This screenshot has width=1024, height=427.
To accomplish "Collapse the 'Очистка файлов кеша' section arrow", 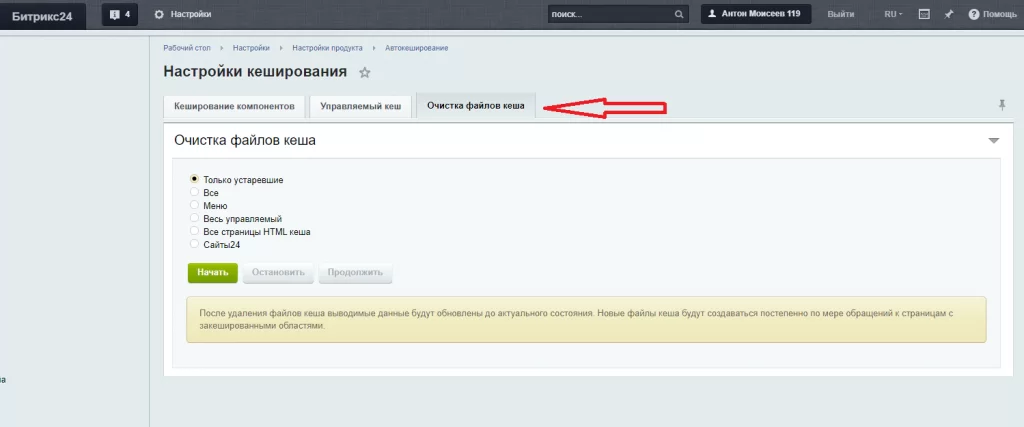I will pos(993,141).
